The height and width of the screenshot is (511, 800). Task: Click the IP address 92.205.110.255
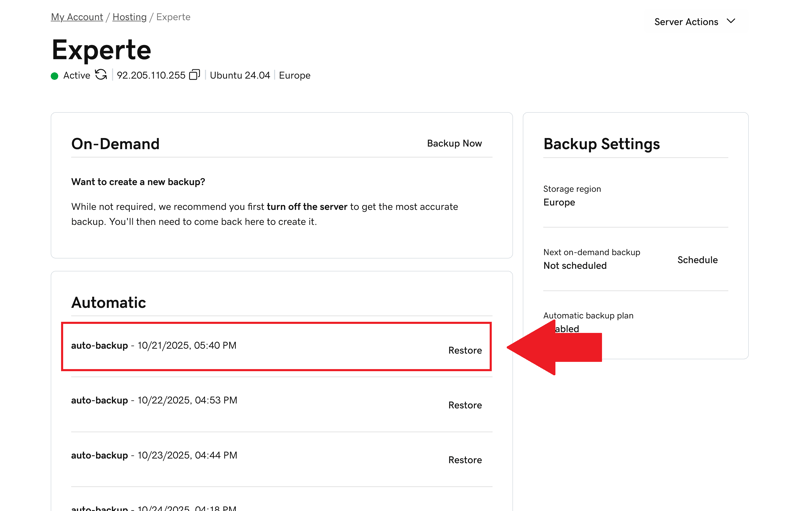pos(151,76)
